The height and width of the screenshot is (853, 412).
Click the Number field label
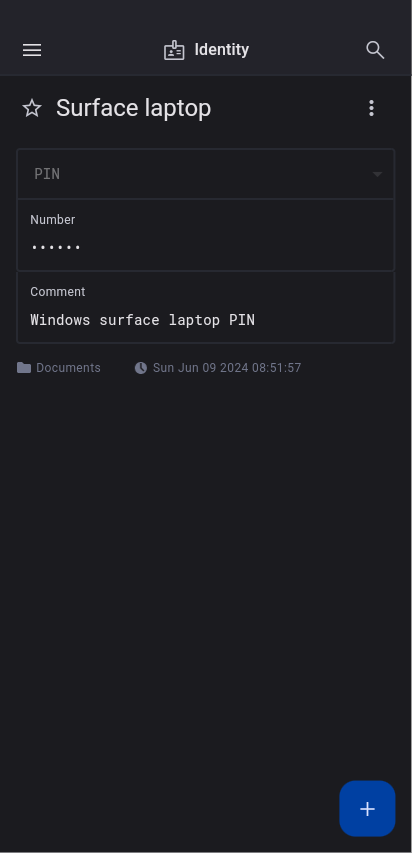53,220
